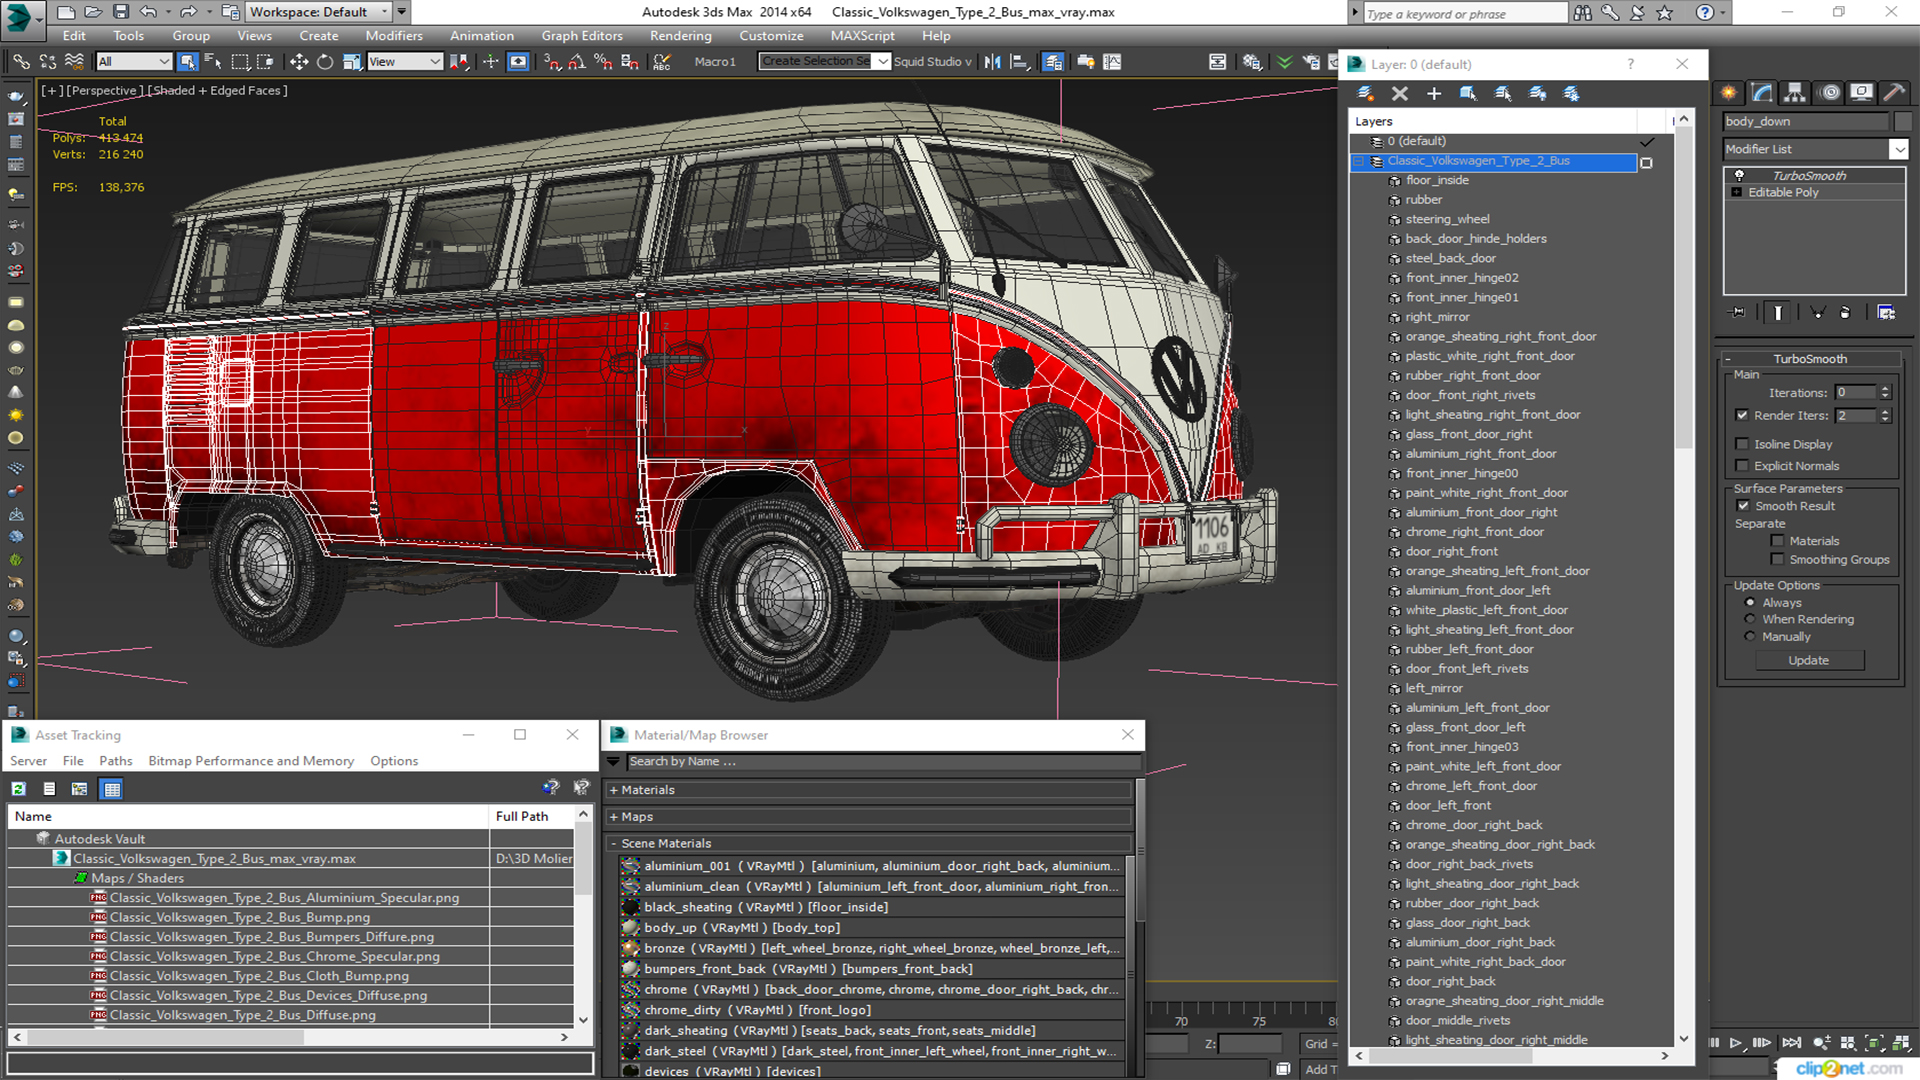Enable Separate by Materials checkbox

click(1777, 541)
